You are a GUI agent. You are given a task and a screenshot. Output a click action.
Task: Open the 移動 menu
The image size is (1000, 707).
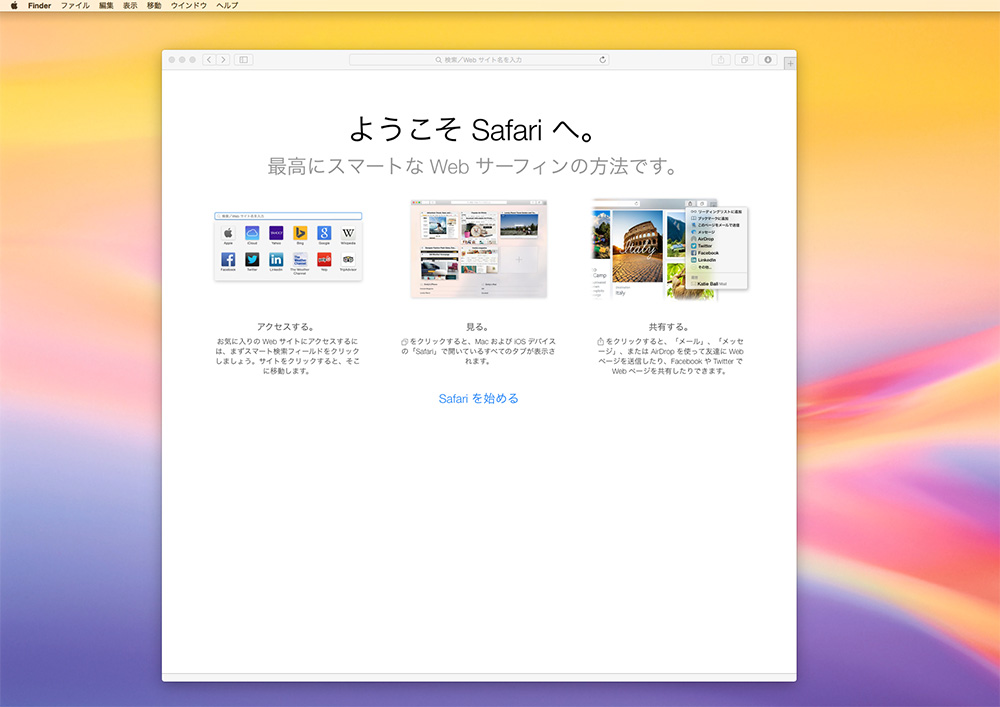[154, 5]
